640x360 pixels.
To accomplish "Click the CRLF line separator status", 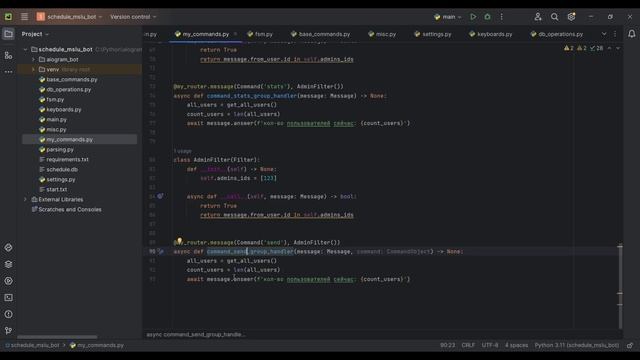I will (x=468, y=345).
